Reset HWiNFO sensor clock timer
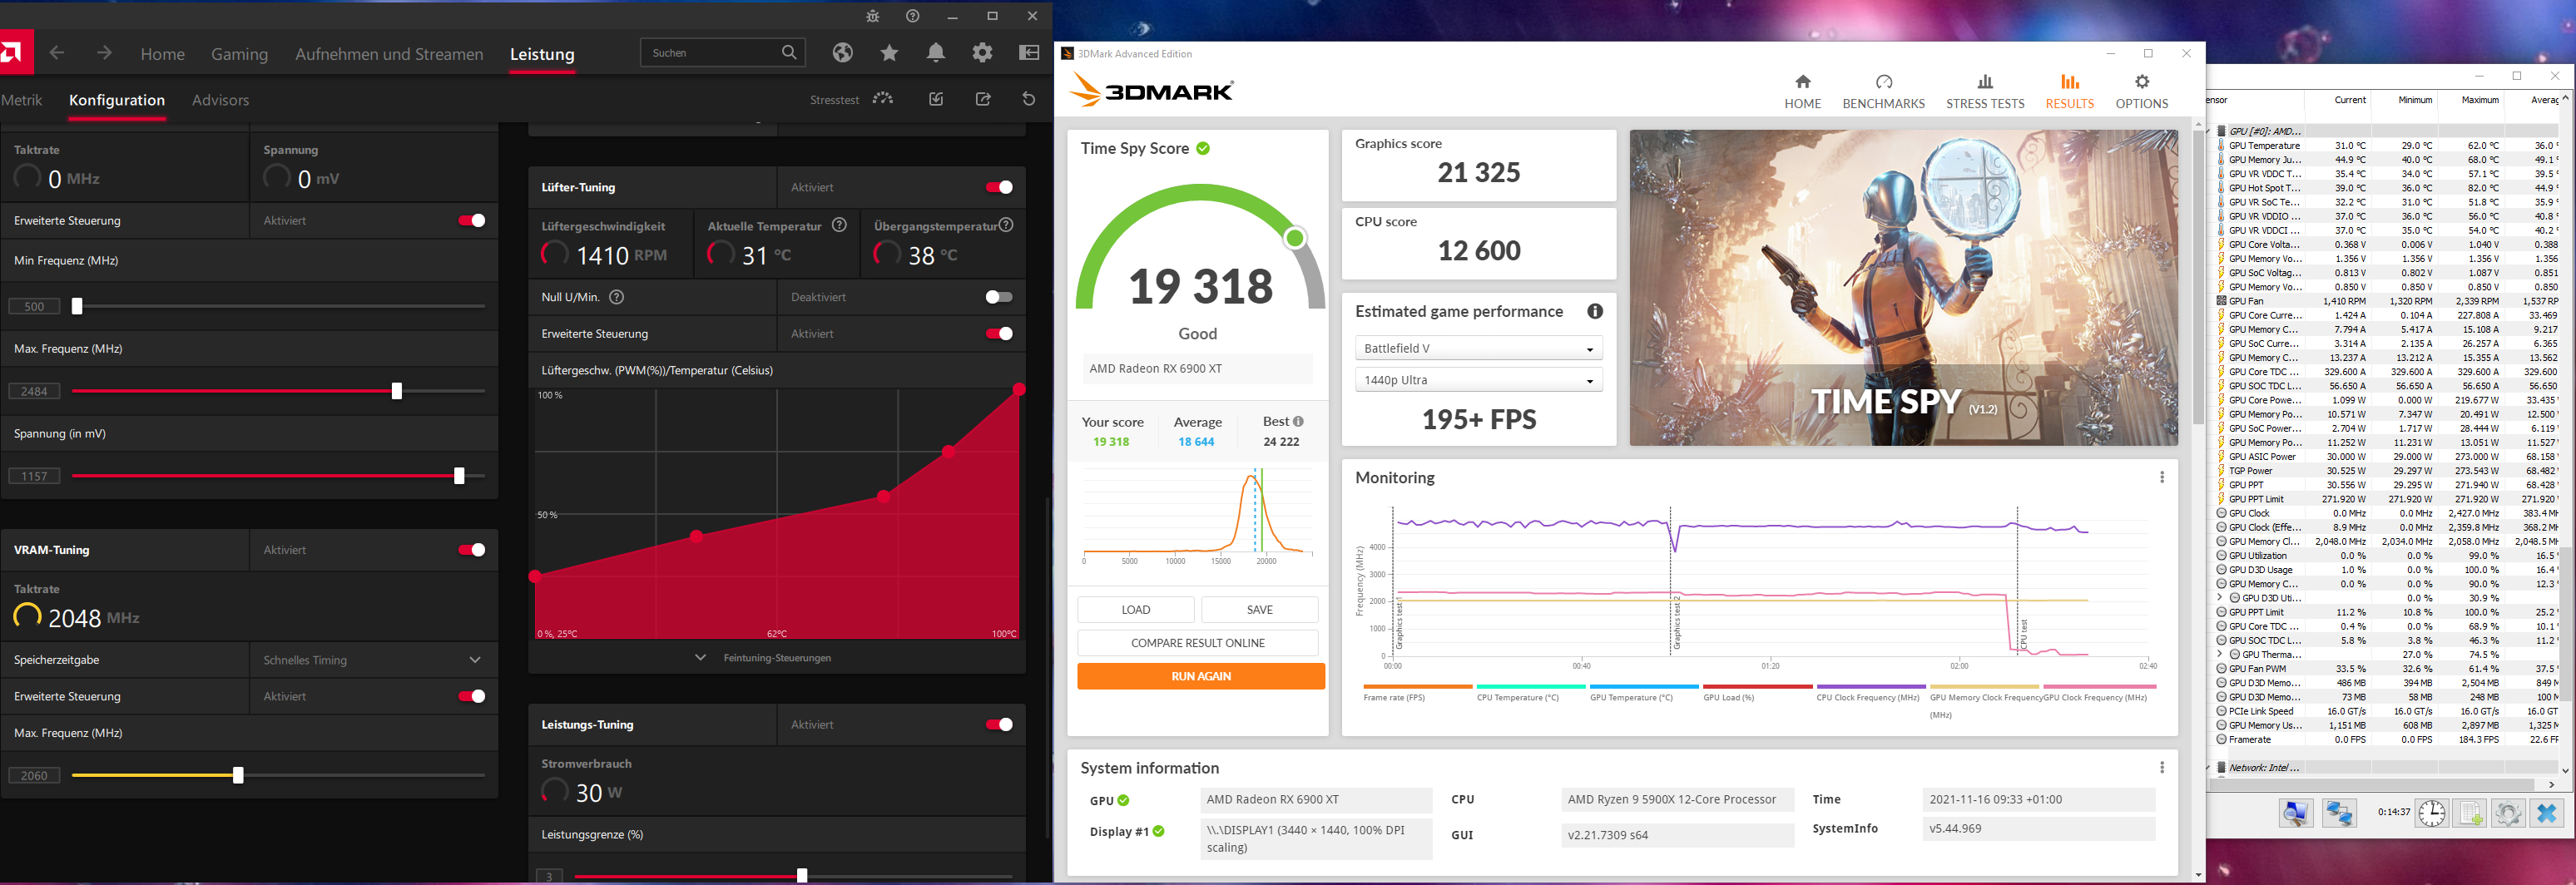 (x=2432, y=813)
